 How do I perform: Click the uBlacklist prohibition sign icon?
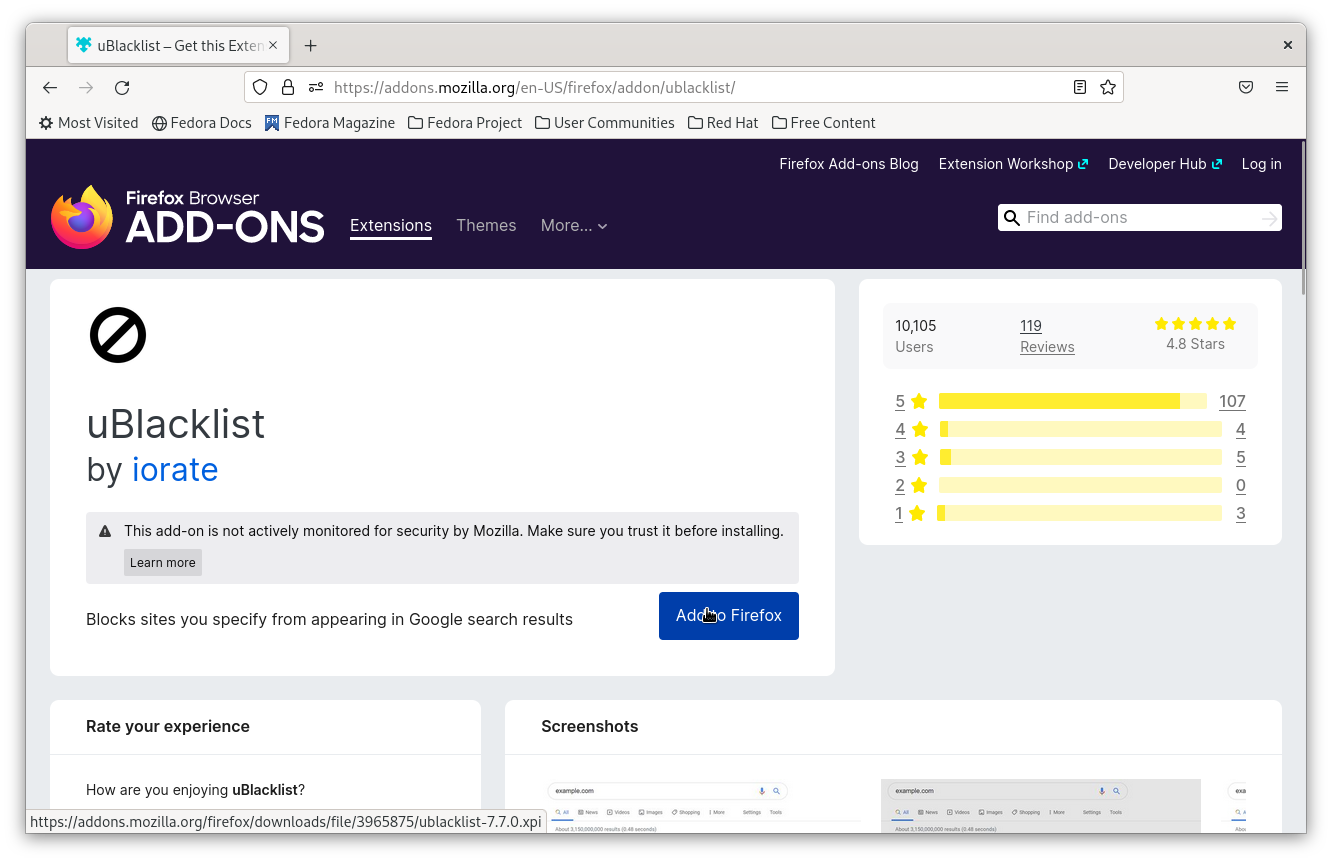point(118,335)
